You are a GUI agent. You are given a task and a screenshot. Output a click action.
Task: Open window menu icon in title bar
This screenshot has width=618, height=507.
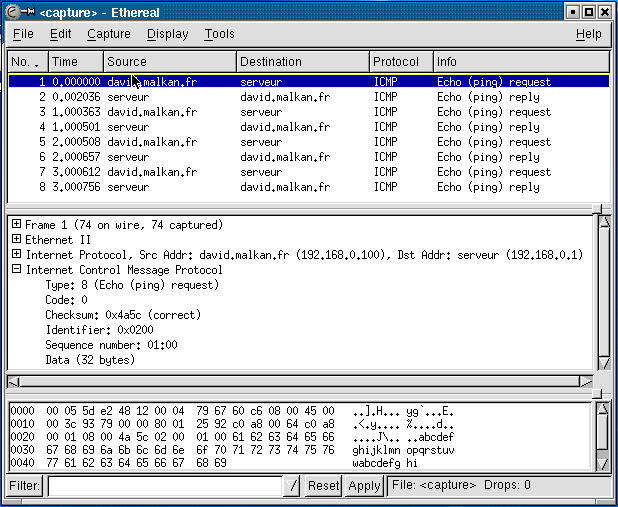click(12, 12)
